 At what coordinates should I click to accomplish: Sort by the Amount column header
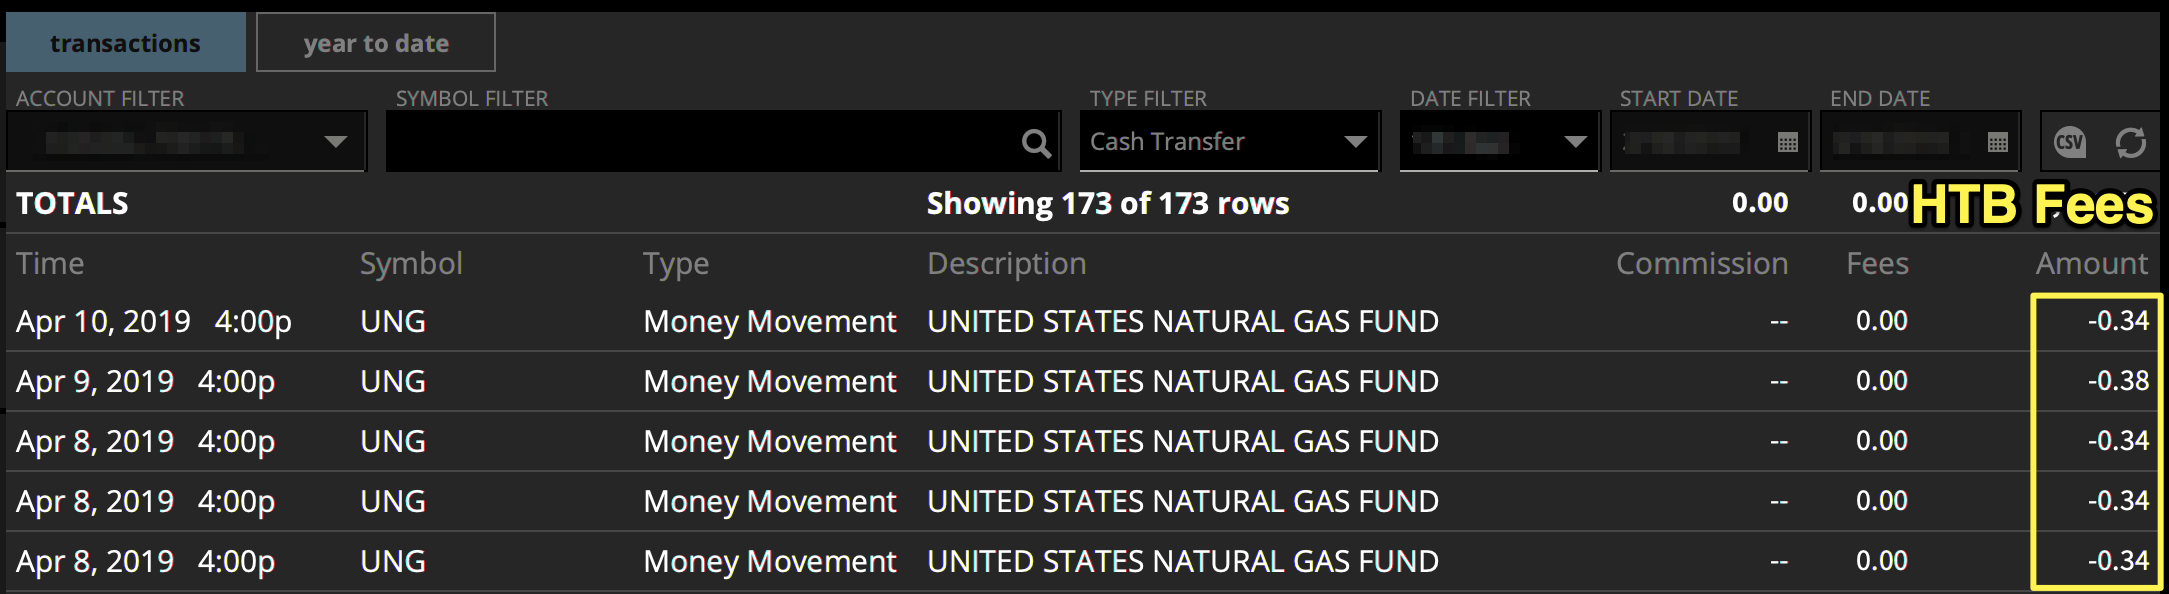click(2091, 263)
